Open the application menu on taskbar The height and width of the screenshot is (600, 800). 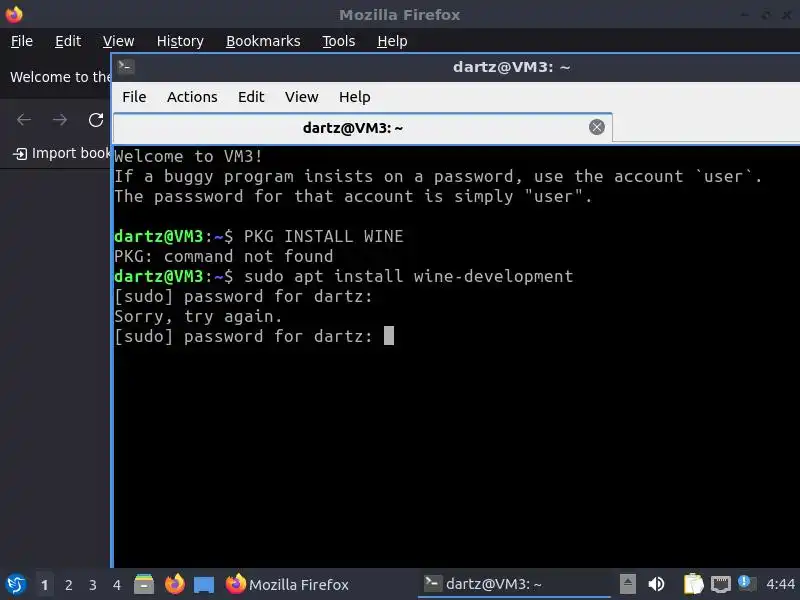tap(16, 584)
